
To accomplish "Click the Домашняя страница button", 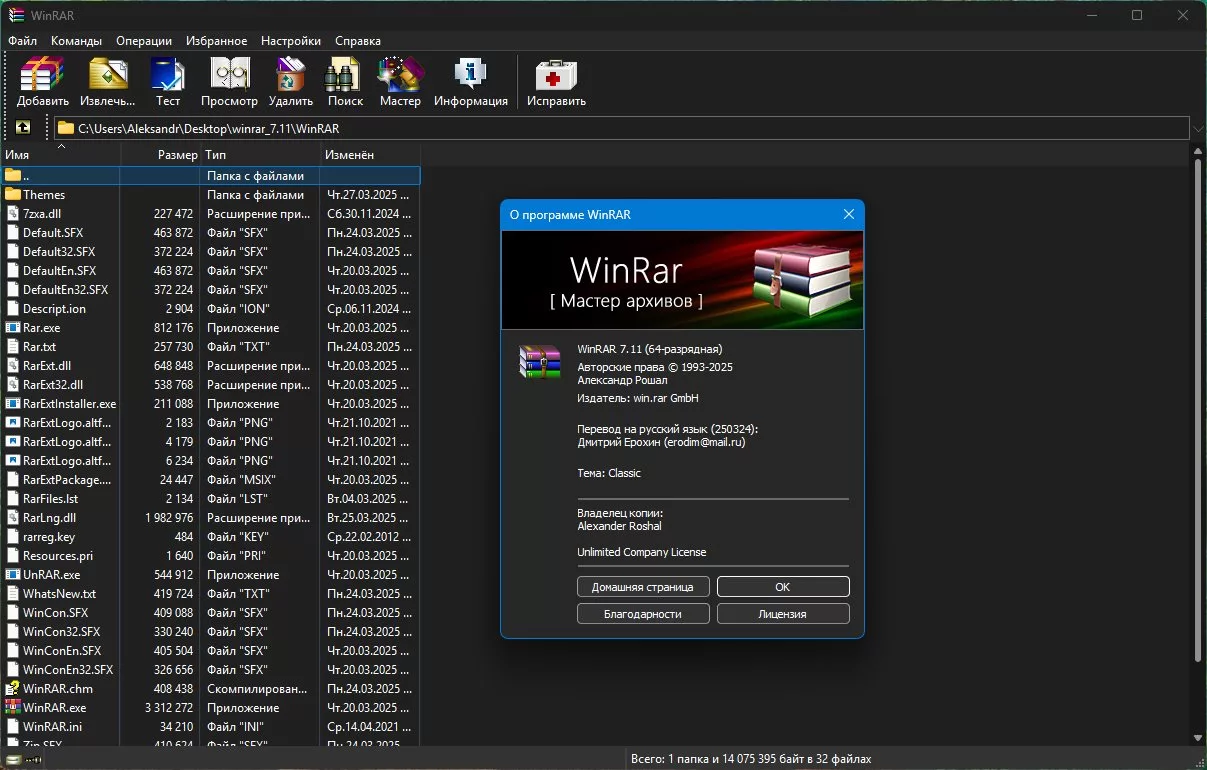I will [643, 587].
